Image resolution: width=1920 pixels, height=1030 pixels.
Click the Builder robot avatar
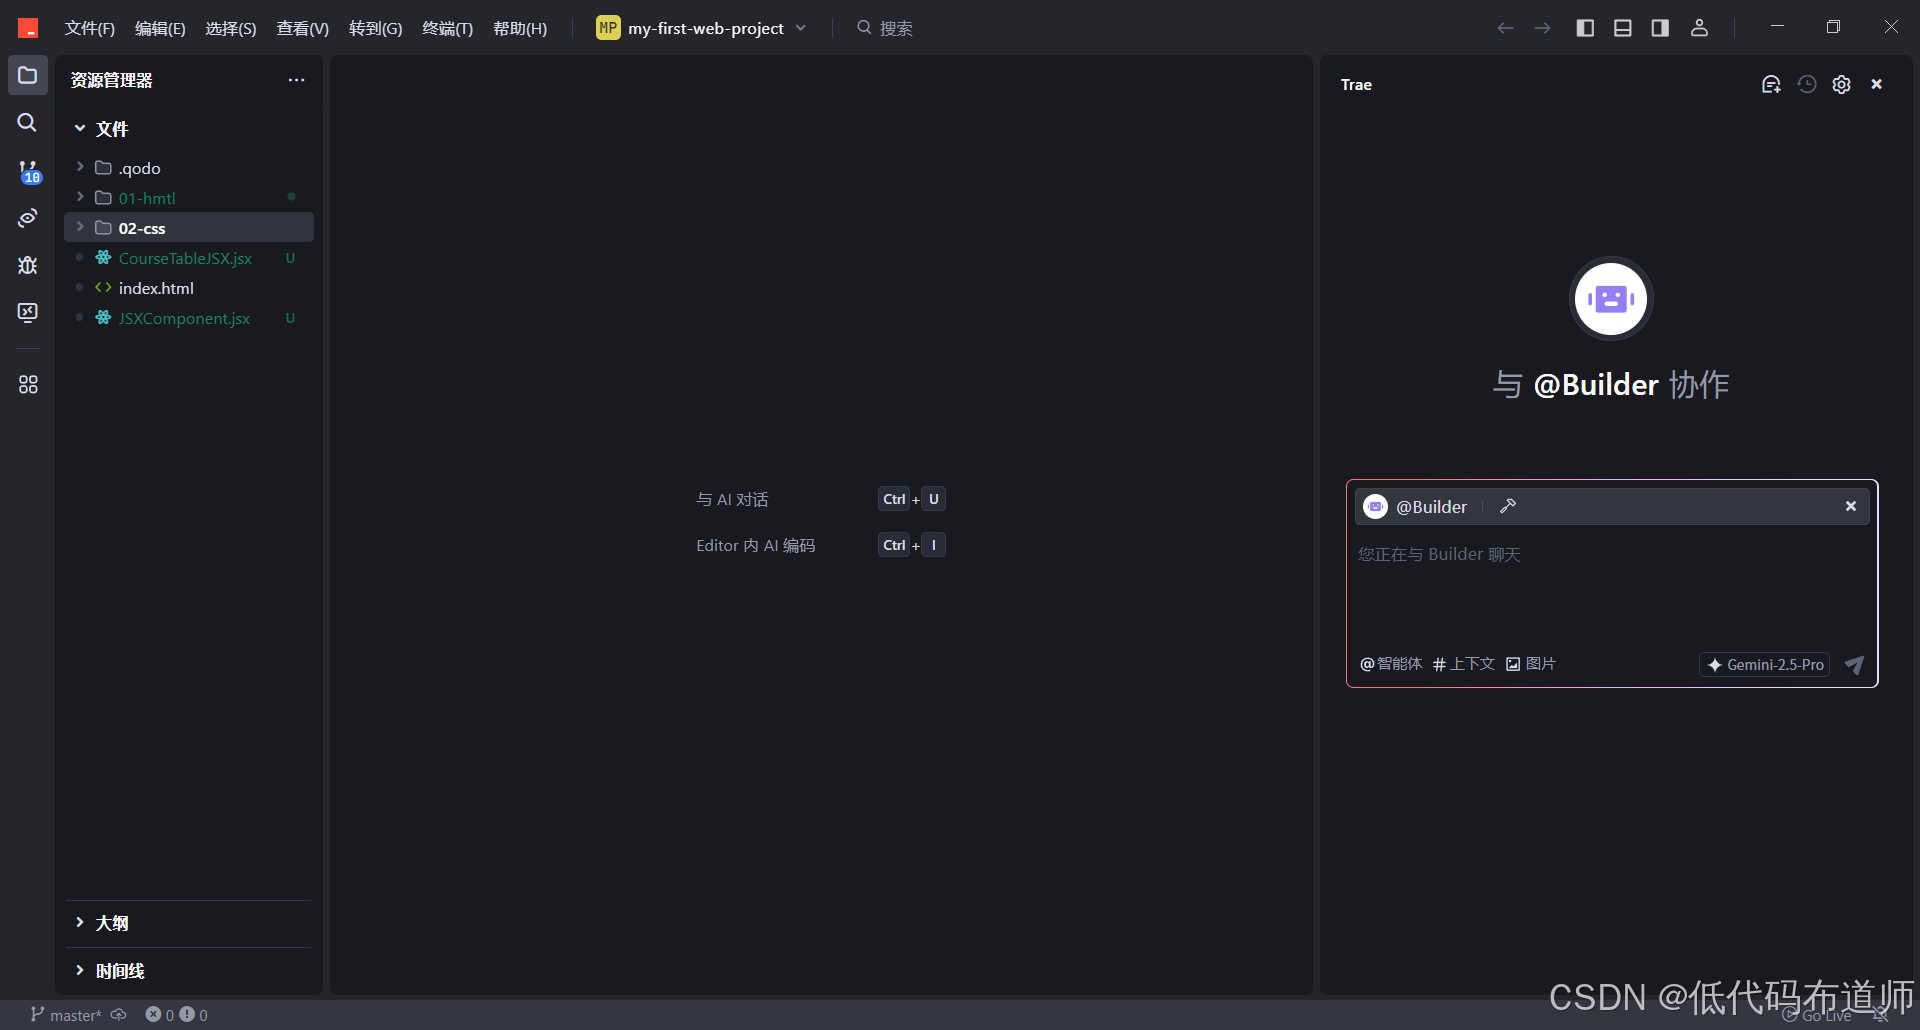click(1611, 298)
